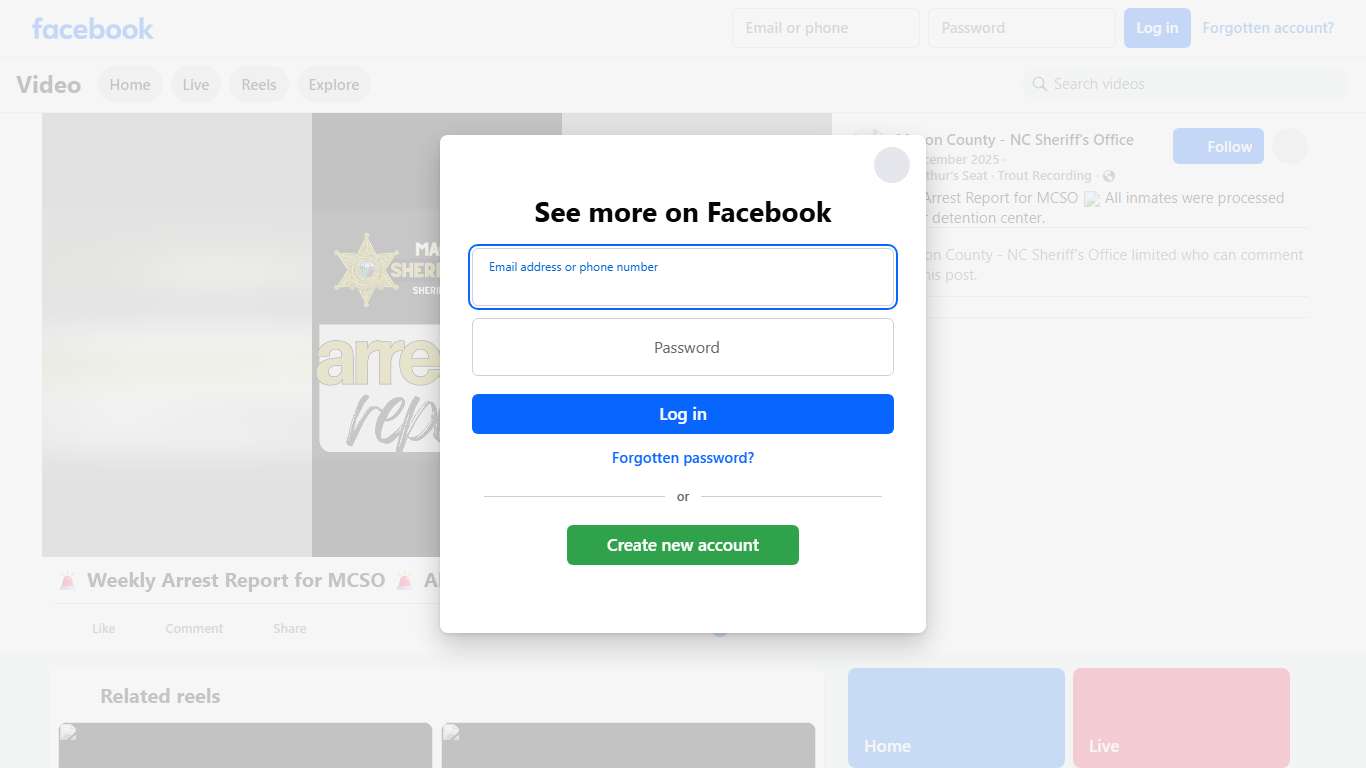This screenshot has width=1366, height=768.
Task: Follow Macon County Sheriff's Office page
Action: 1218,146
